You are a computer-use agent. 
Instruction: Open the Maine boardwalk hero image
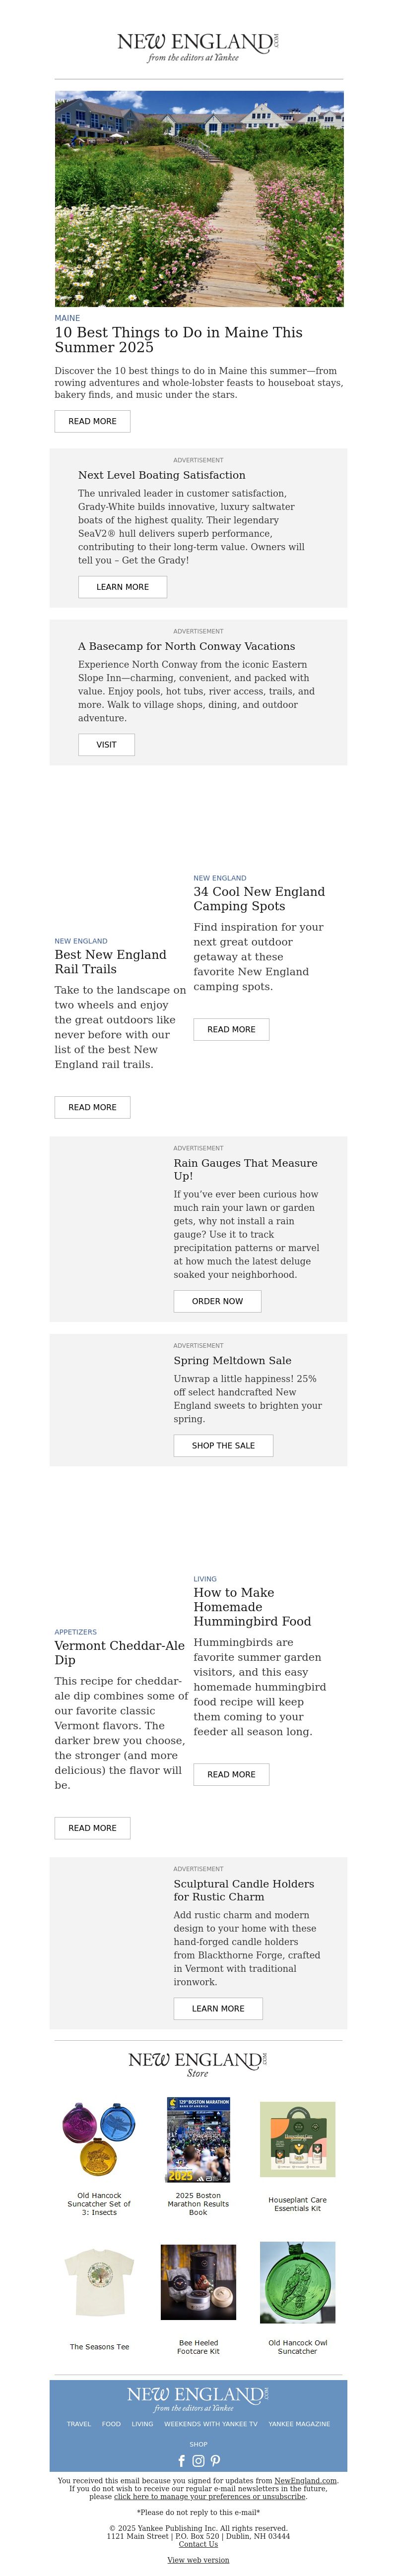click(199, 199)
